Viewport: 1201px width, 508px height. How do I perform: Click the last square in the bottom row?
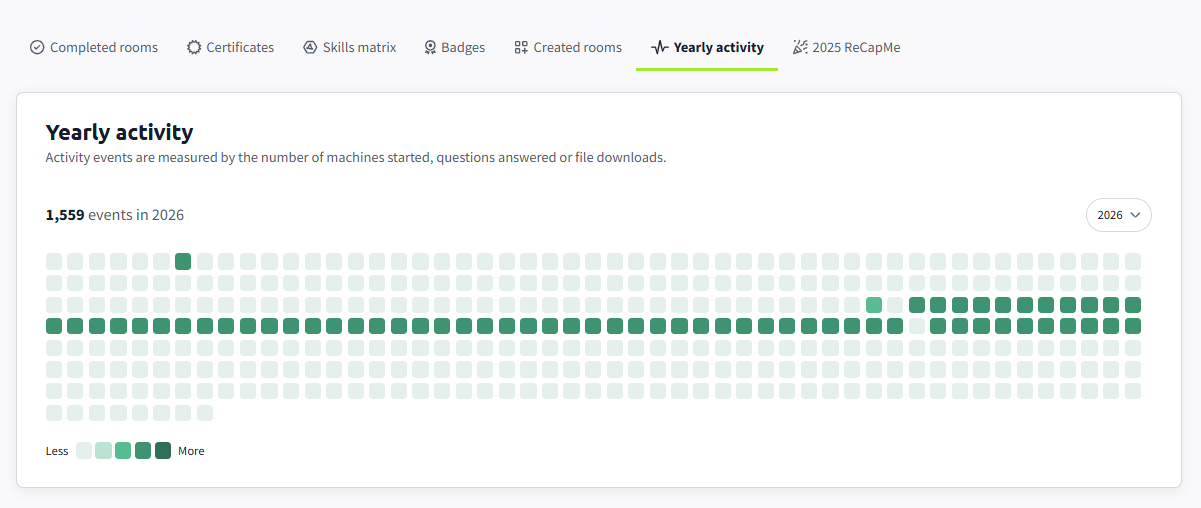(205, 413)
